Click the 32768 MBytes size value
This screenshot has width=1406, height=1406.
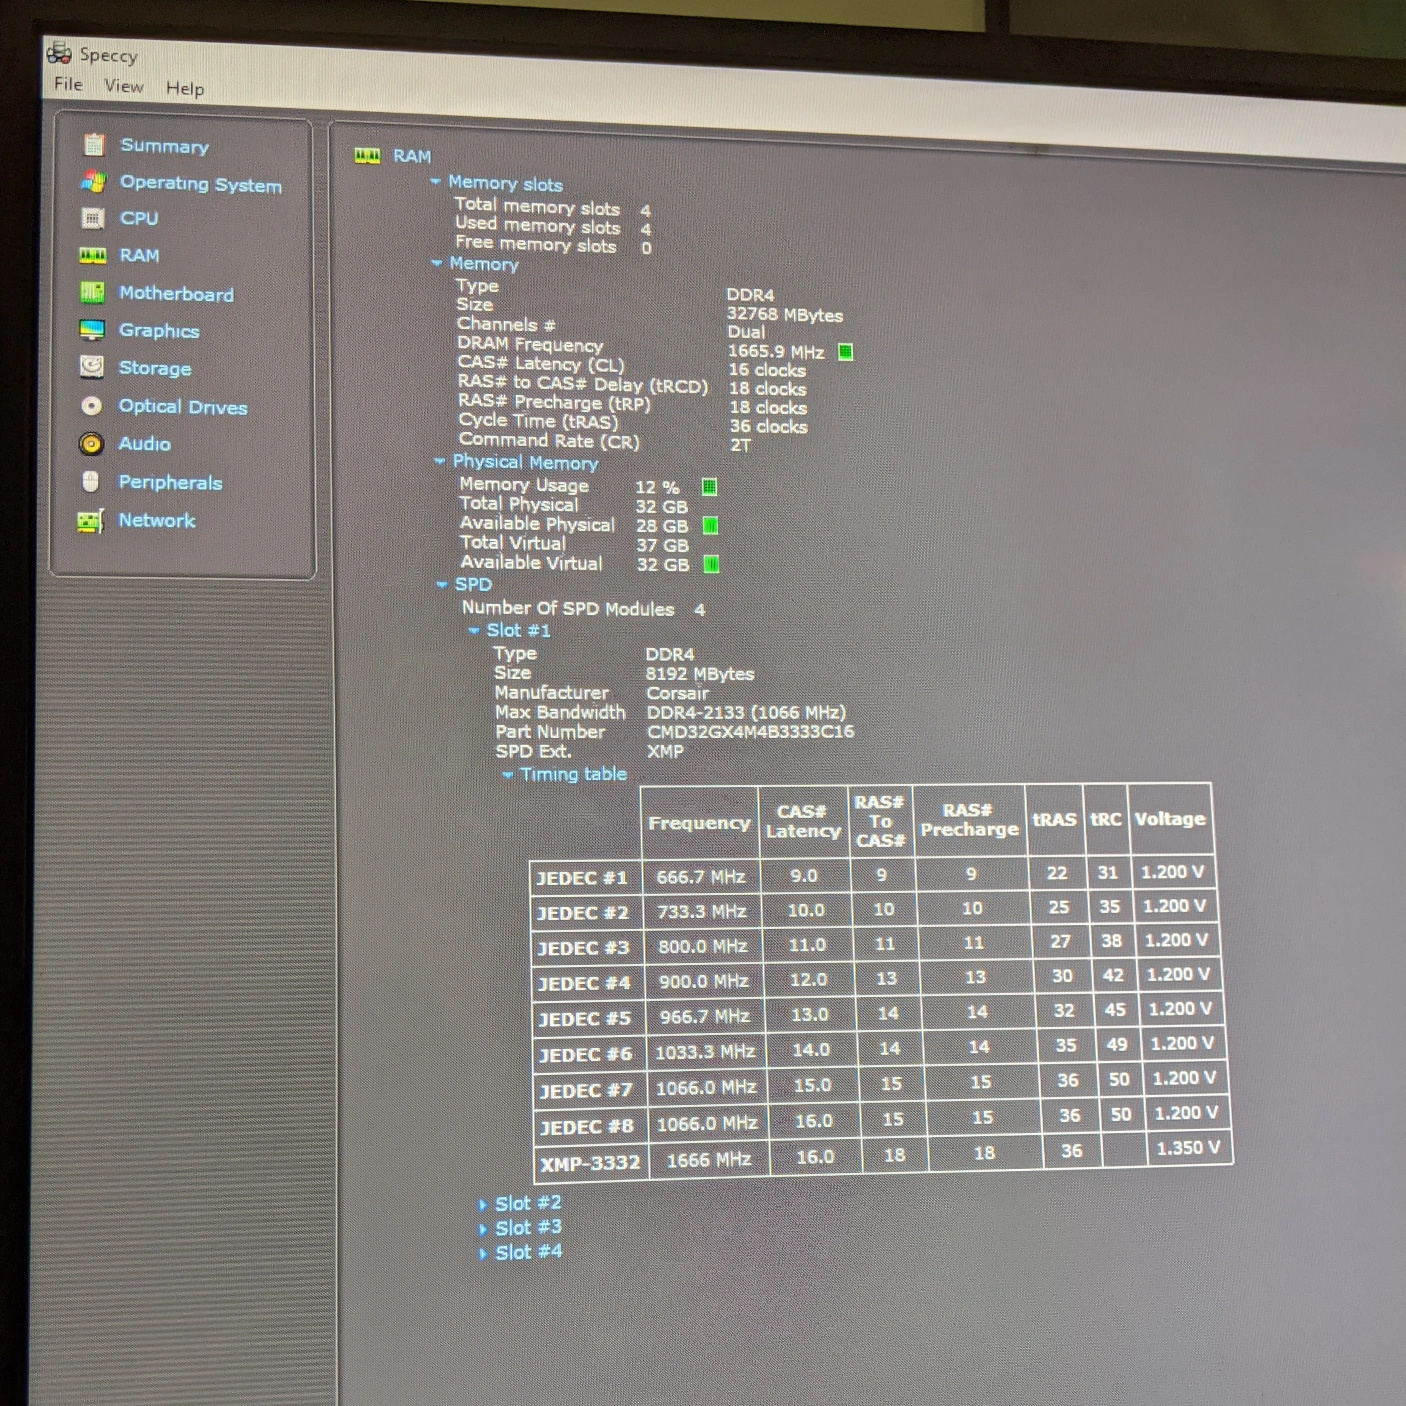click(x=784, y=314)
